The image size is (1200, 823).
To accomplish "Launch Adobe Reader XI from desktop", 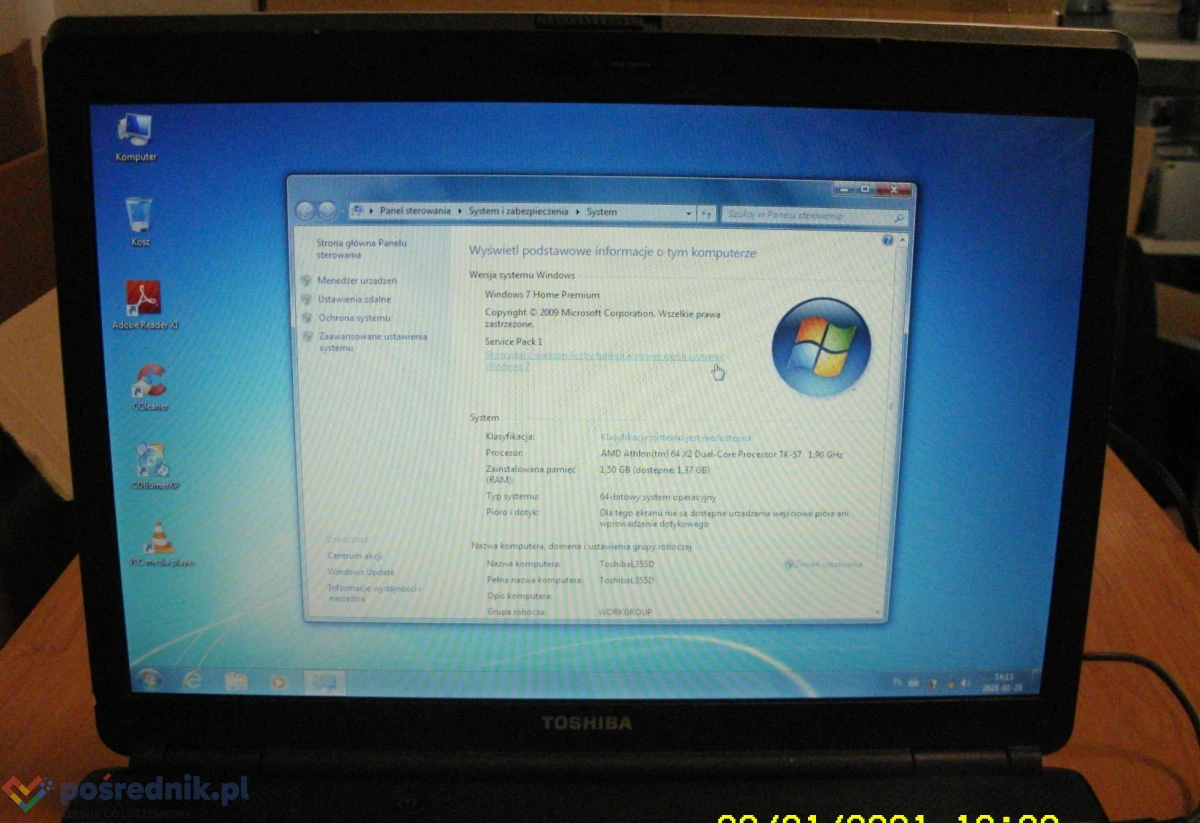I will pyautogui.click(x=144, y=299).
